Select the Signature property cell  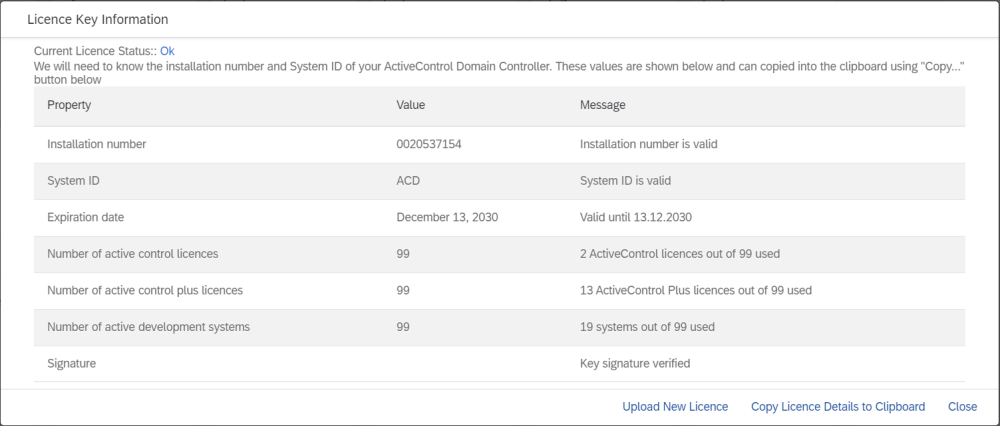tap(71, 364)
